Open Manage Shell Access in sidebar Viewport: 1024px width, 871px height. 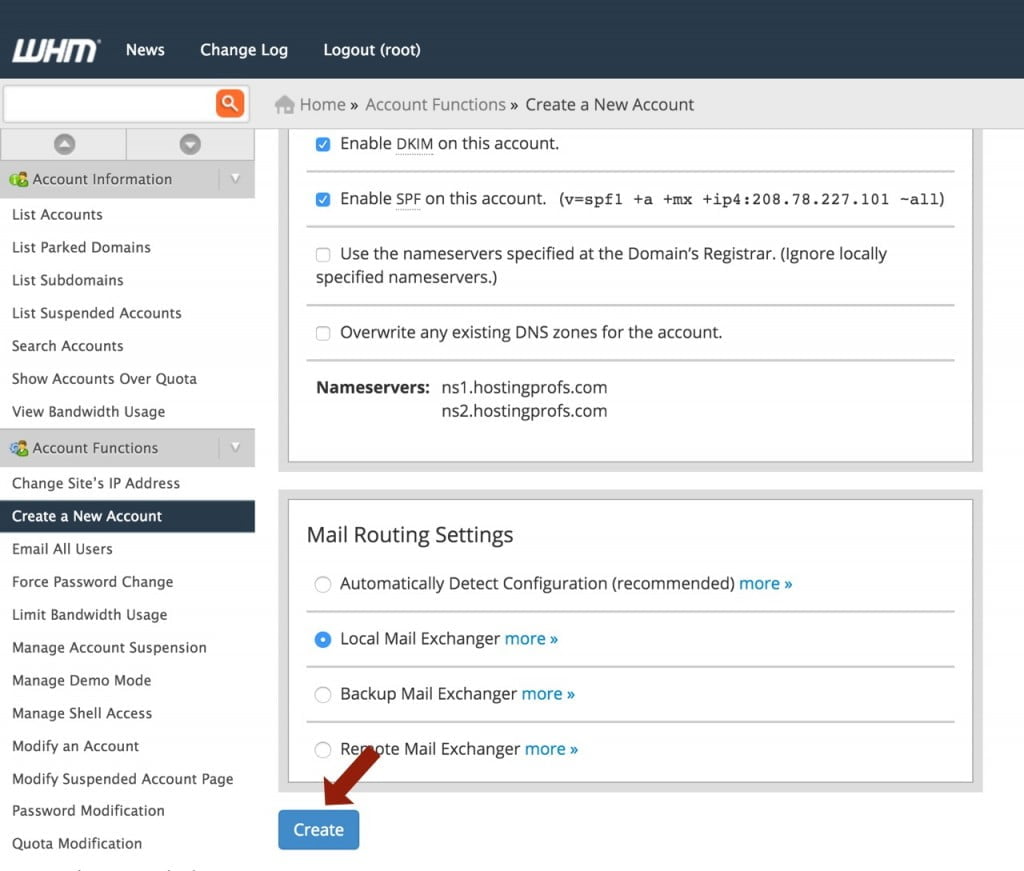pyautogui.click(x=82, y=714)
